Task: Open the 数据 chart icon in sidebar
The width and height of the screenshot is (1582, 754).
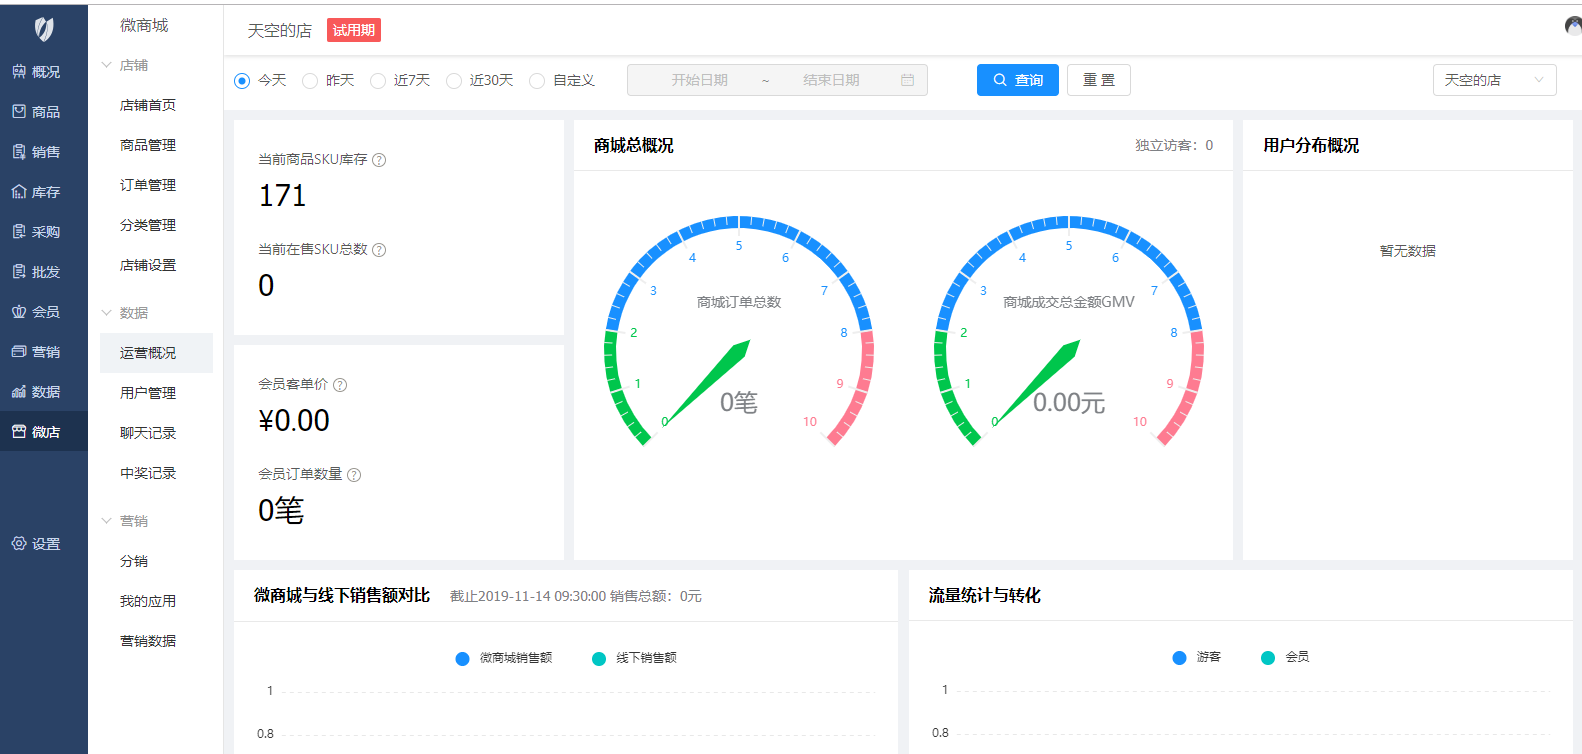Action: coord(19,392)
